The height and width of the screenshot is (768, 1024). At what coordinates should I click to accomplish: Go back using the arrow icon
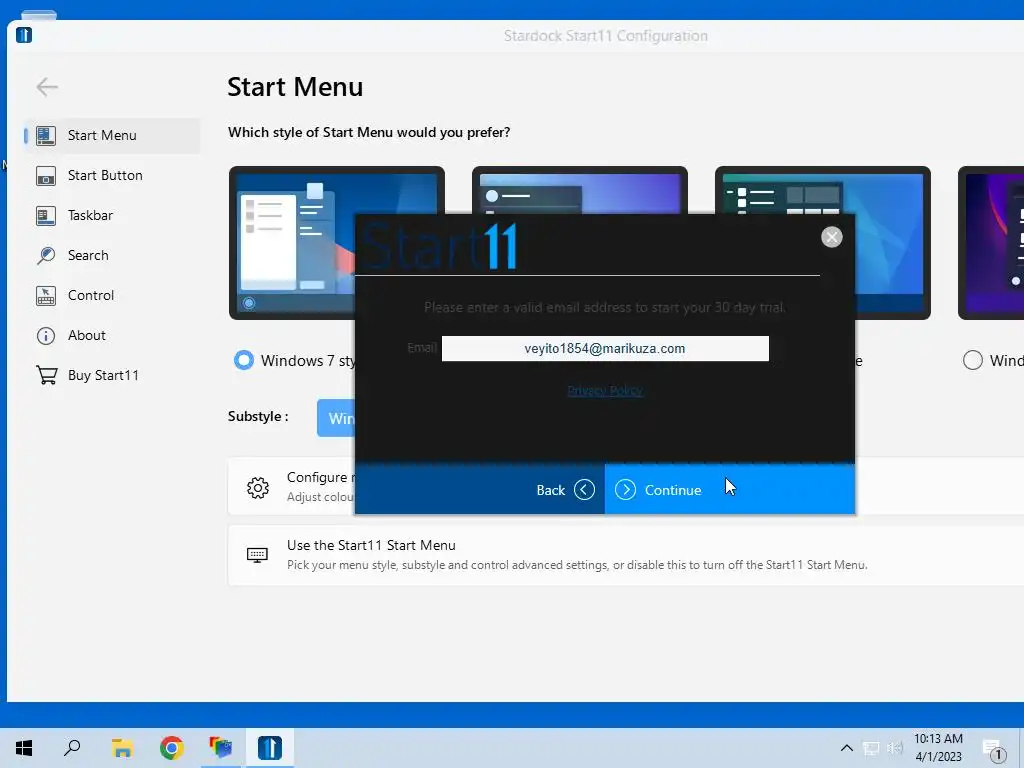(x=47, y=87)
